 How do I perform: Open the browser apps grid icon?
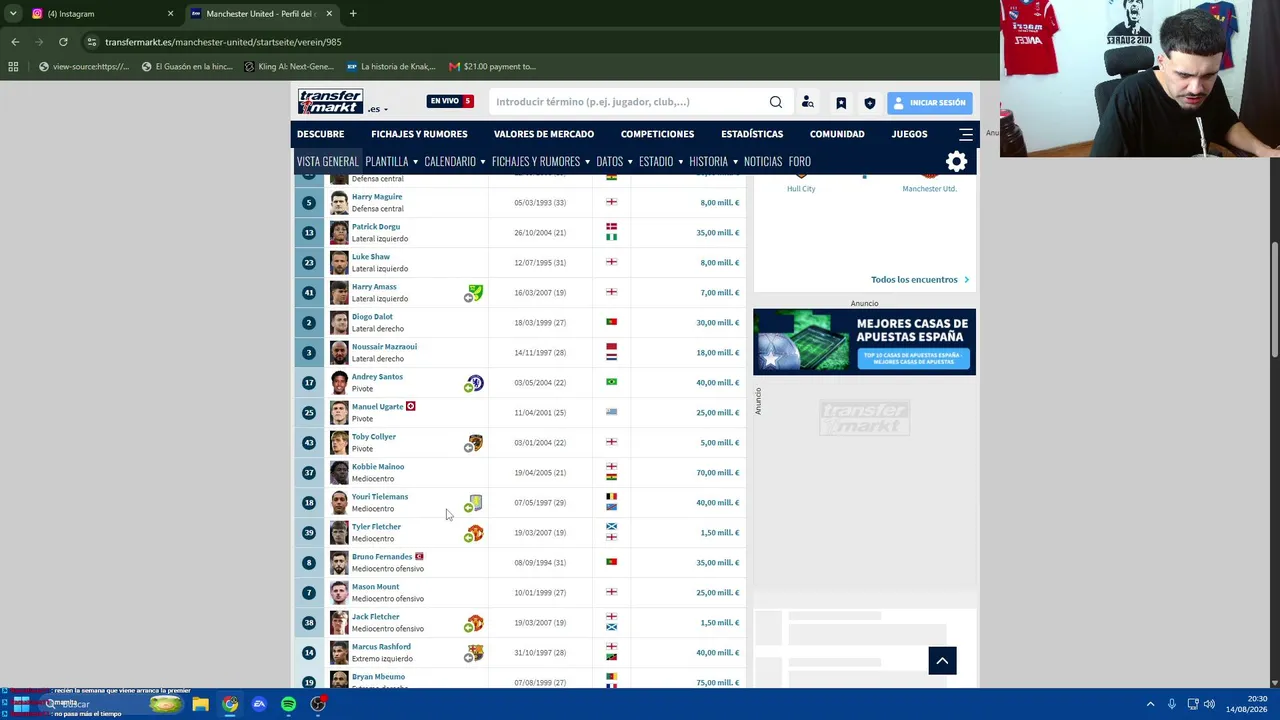click(x=13, y=67)
